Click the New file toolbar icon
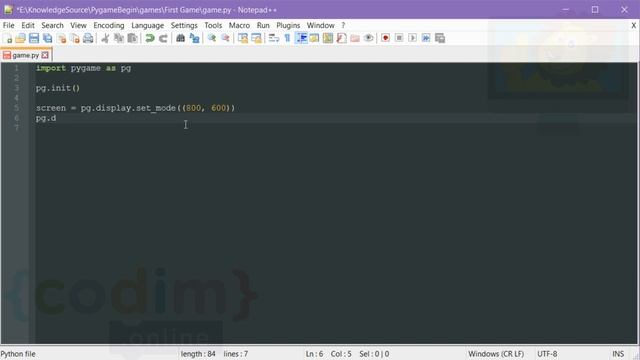Screen dimensions: 640x360 7,38
